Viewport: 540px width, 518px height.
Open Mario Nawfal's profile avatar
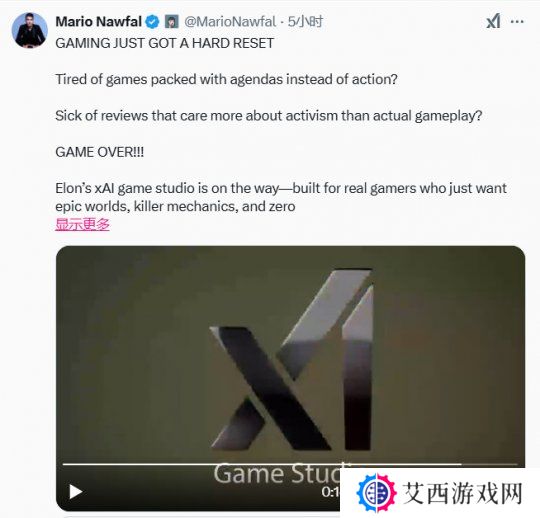point(29,30)
